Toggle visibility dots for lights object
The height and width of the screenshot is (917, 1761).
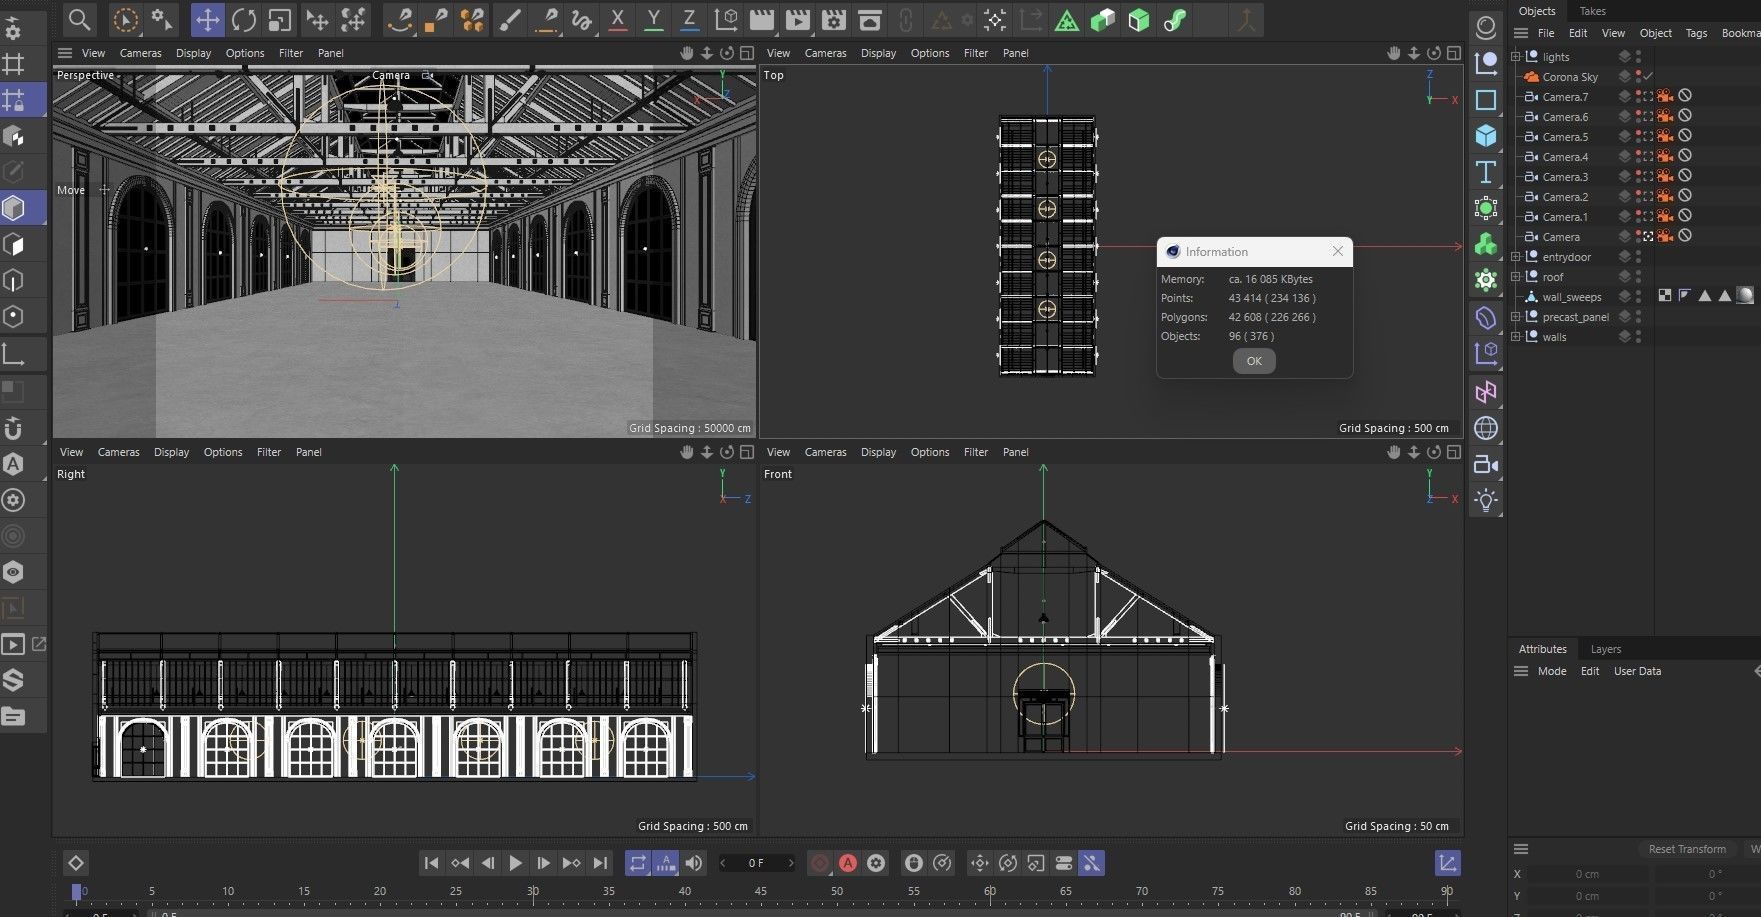pos(1638,57)
